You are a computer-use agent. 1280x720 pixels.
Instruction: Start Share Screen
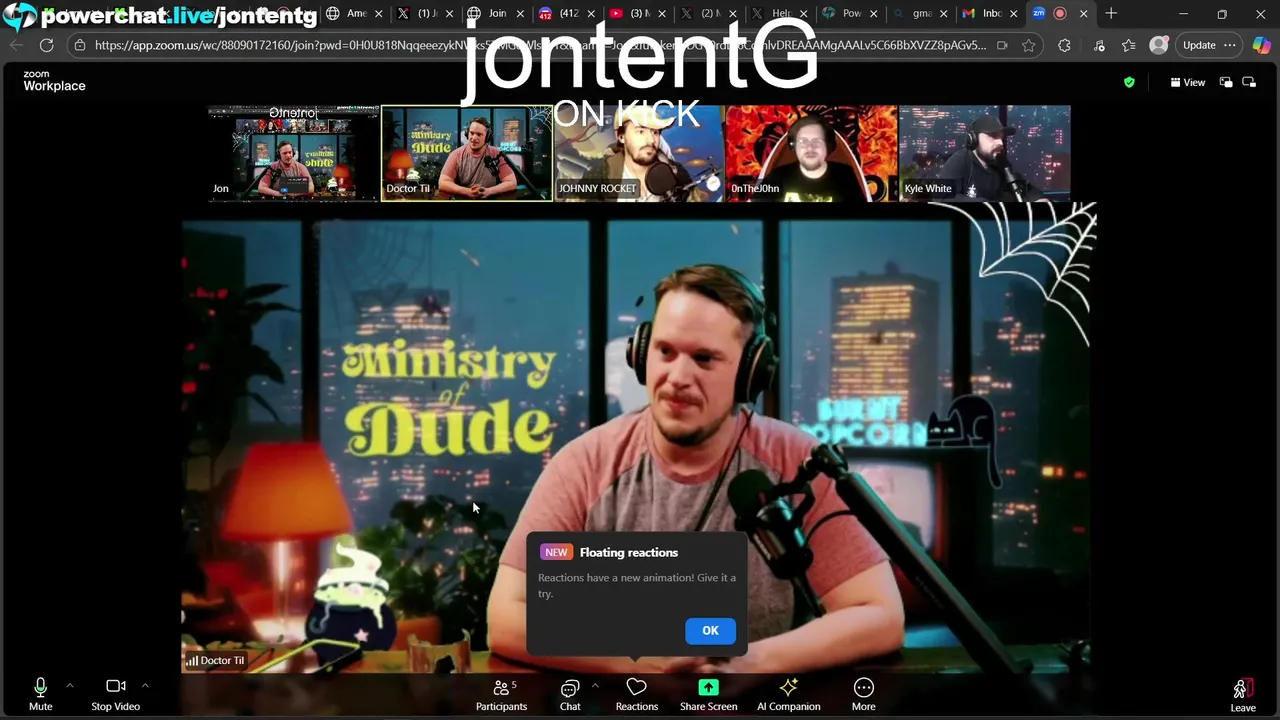point(708,694)
